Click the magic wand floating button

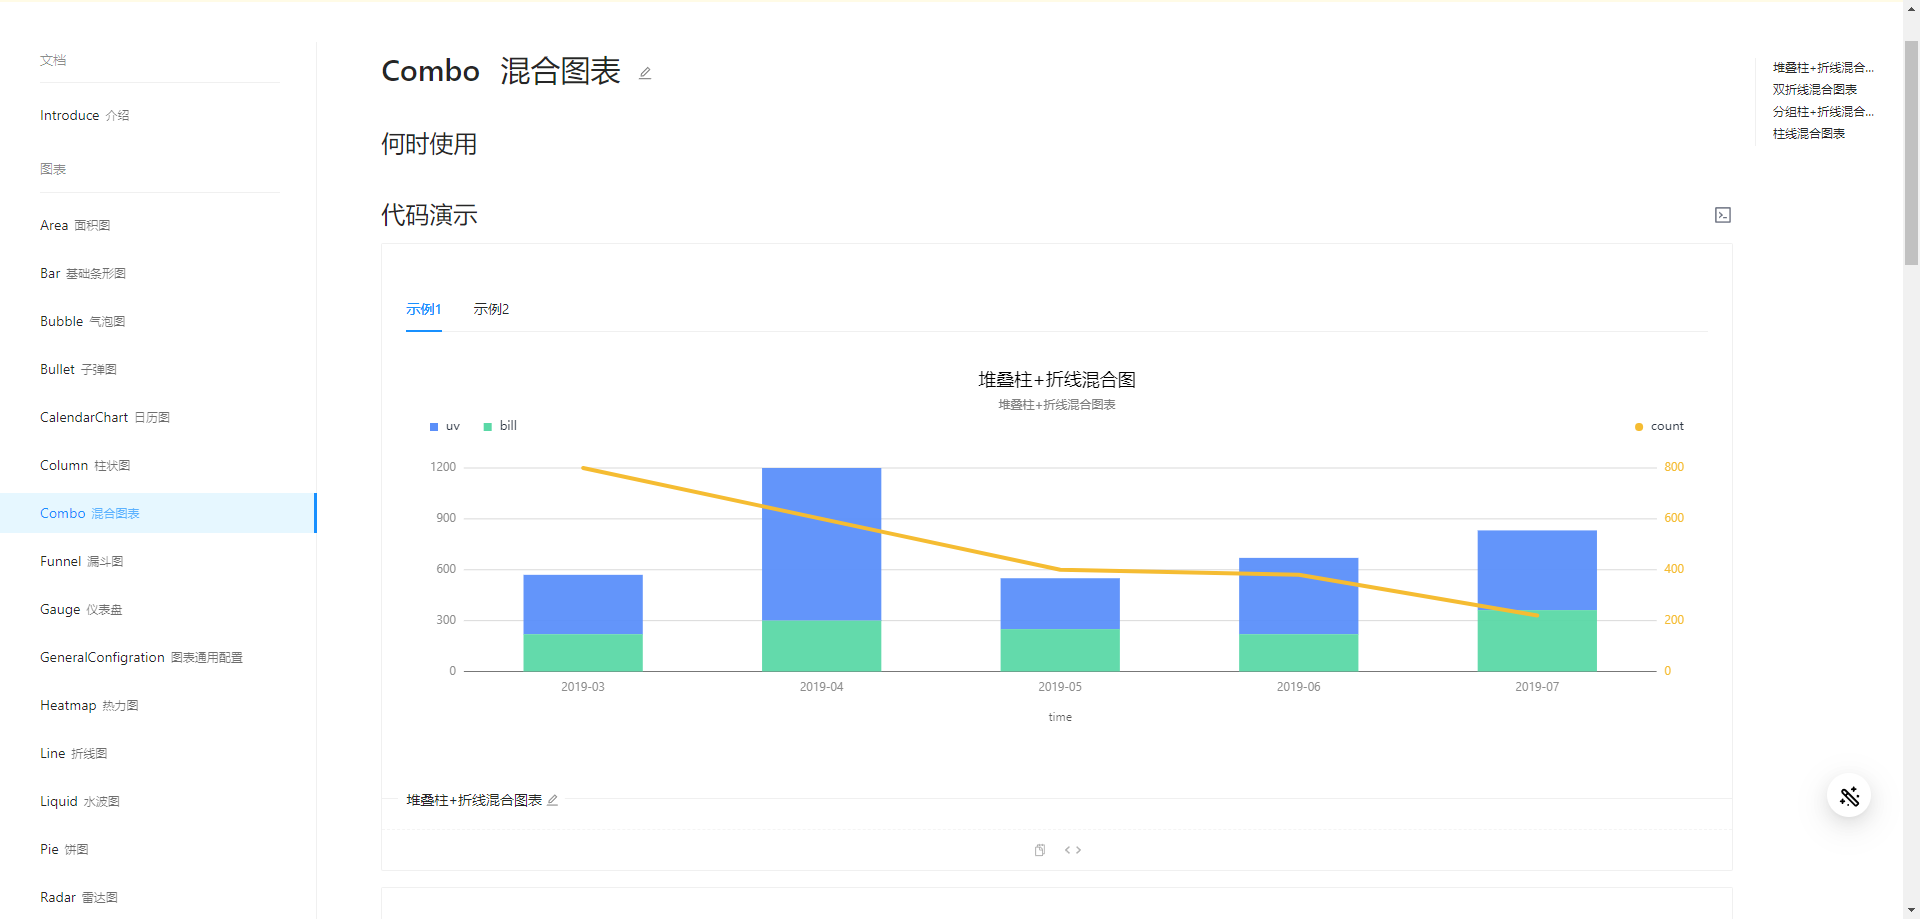tap(1849, 795)
